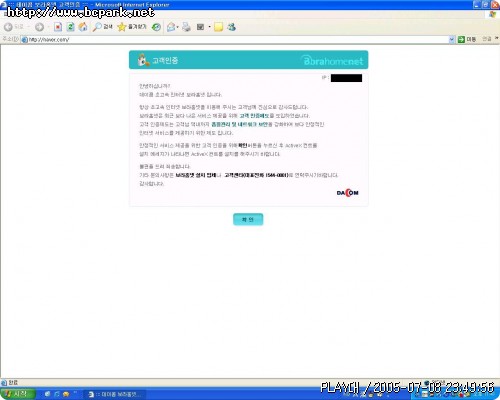Select the Internet Explorer taskbar window button
500x400 pixels.
115,394
